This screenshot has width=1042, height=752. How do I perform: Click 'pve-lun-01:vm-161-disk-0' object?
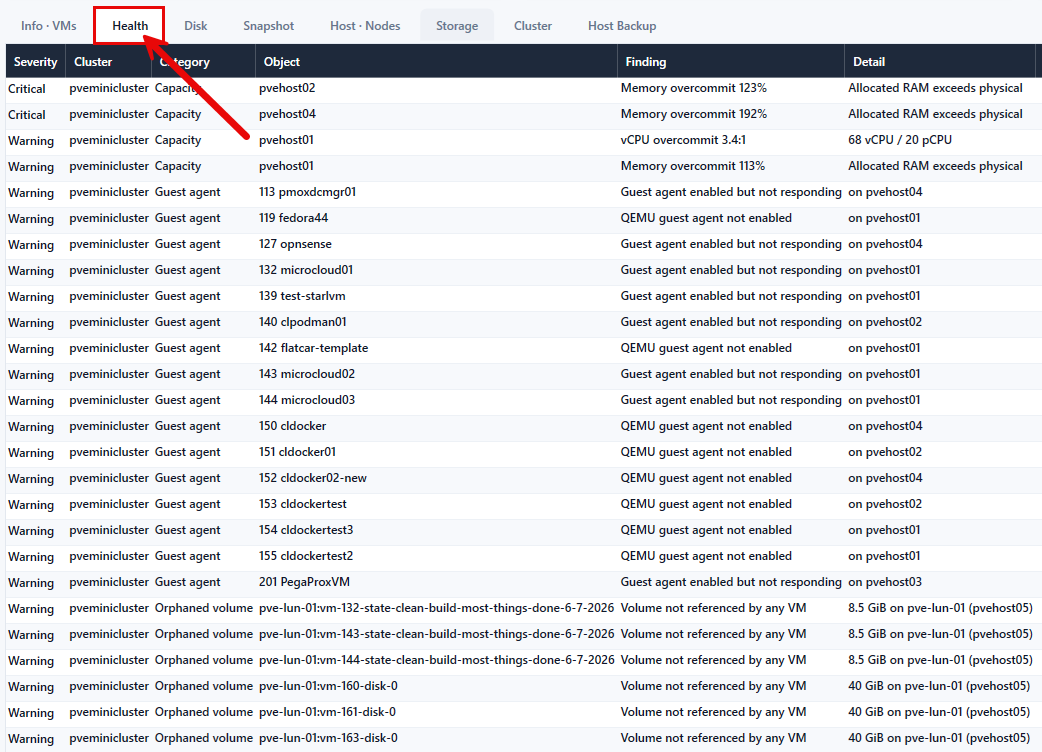click(327, 711)
